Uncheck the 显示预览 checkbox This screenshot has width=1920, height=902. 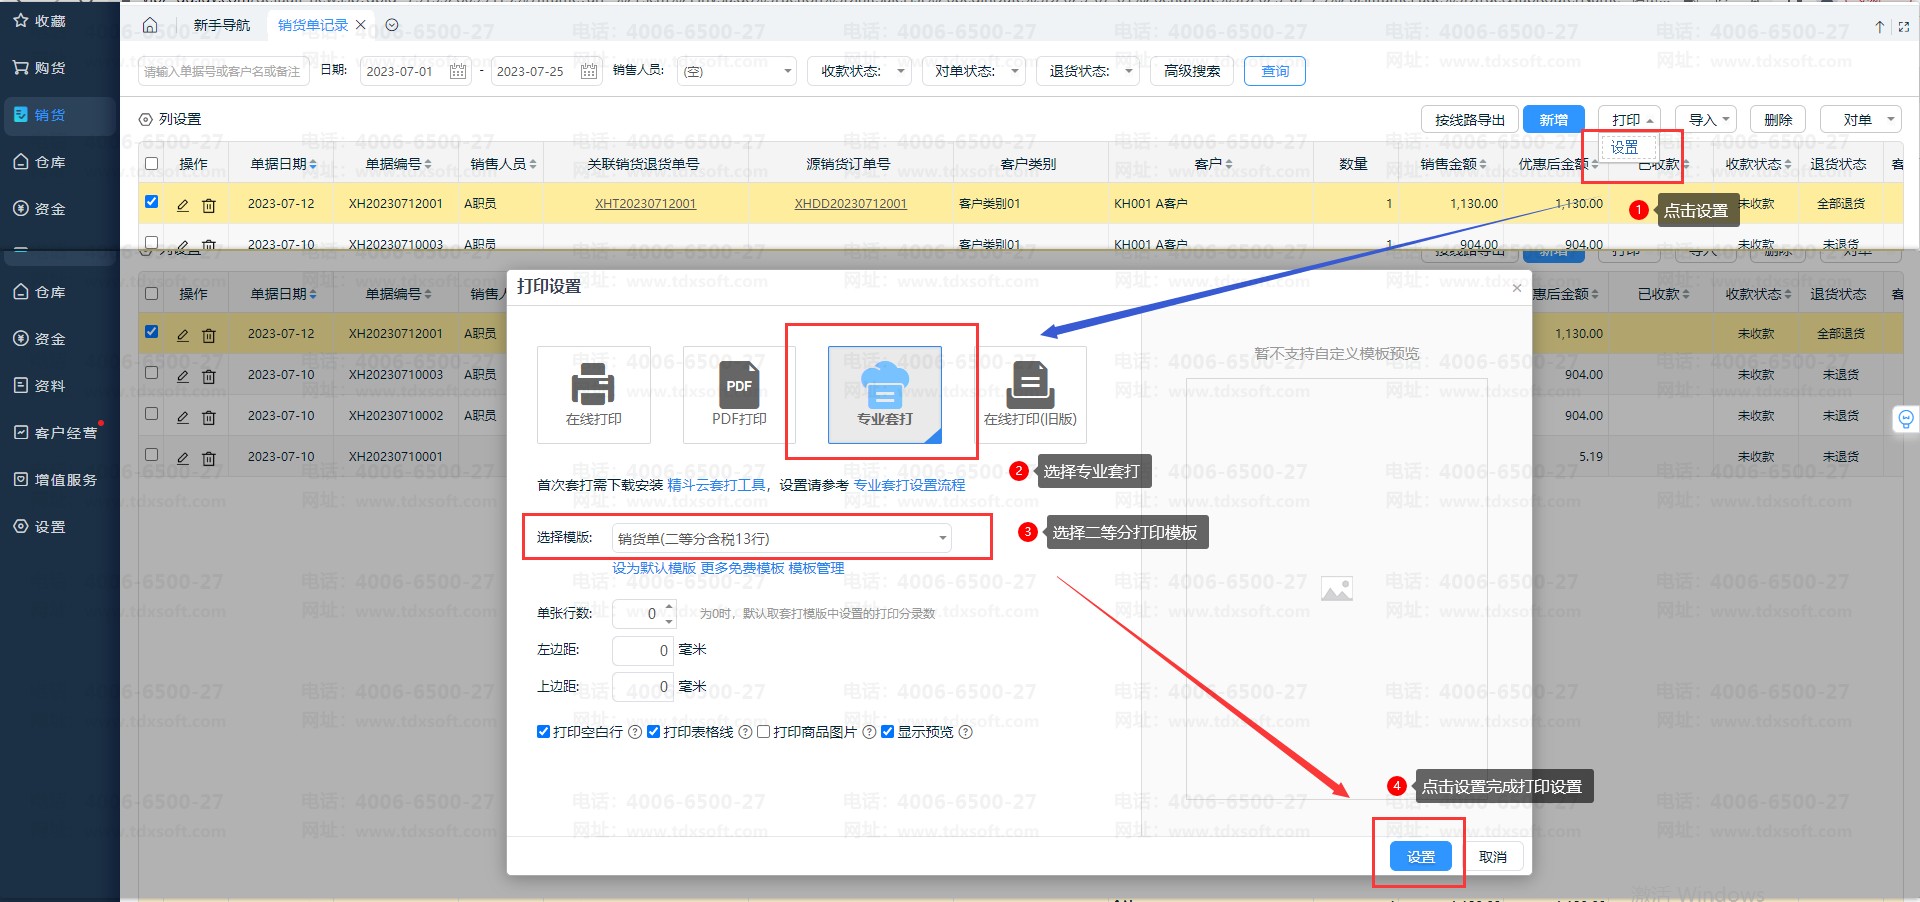tap(887, 732)
